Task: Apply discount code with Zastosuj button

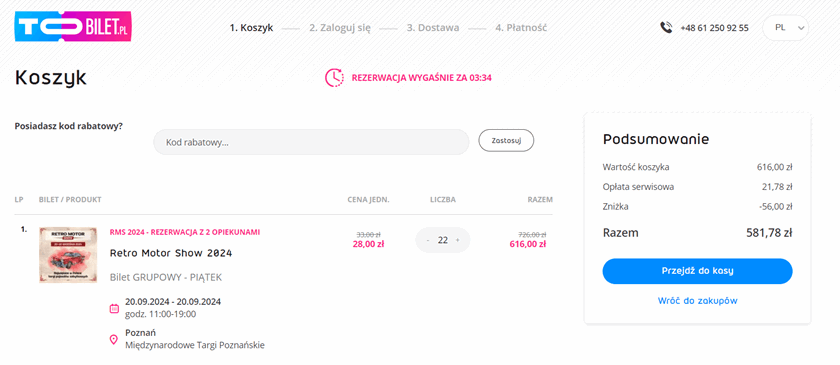Action: (506, 141)
